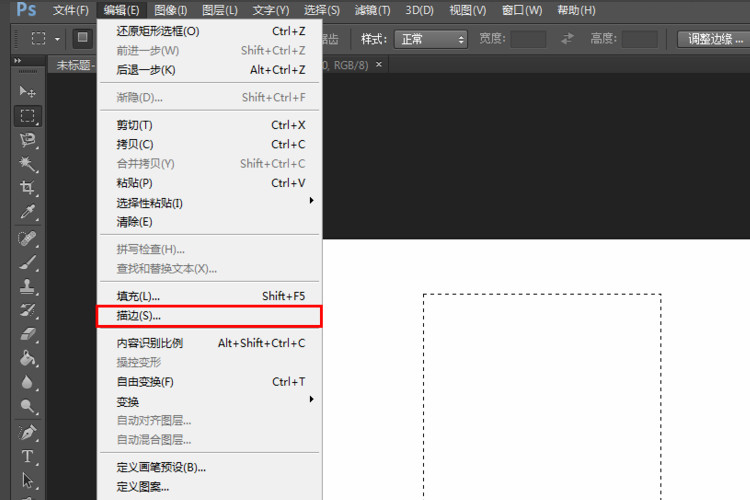Select the Dodge tool
Image resolution: width=750 pixels, height=500 pixels.
27,407
